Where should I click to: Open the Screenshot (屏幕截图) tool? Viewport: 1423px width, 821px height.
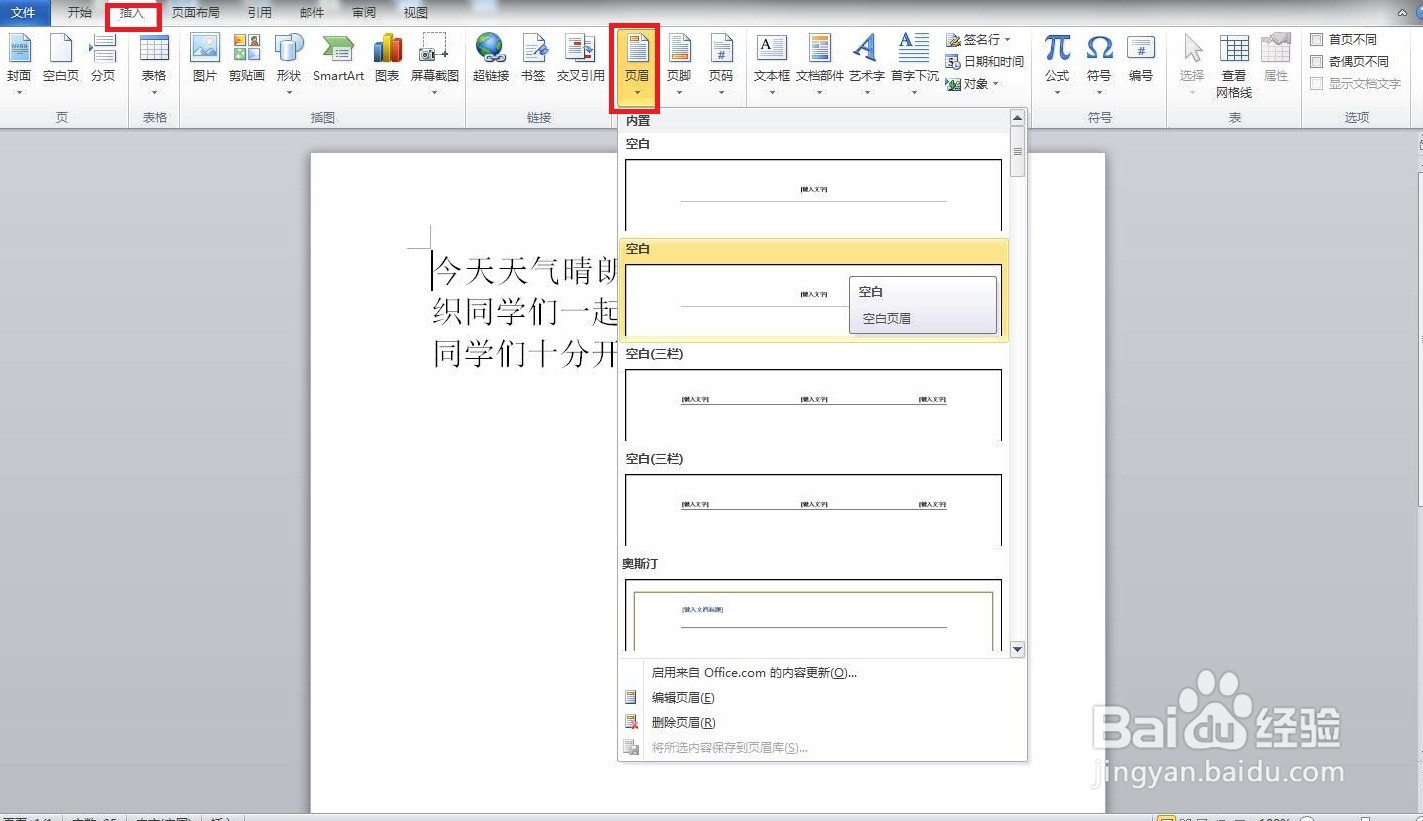point(434,58)
